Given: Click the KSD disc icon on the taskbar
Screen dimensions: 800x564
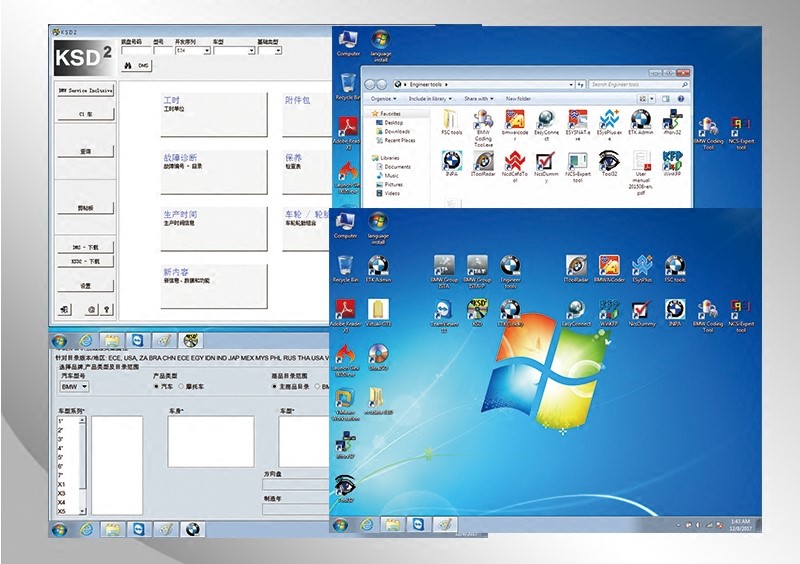Looking at the screenshot, I should (x=191, y=340).
